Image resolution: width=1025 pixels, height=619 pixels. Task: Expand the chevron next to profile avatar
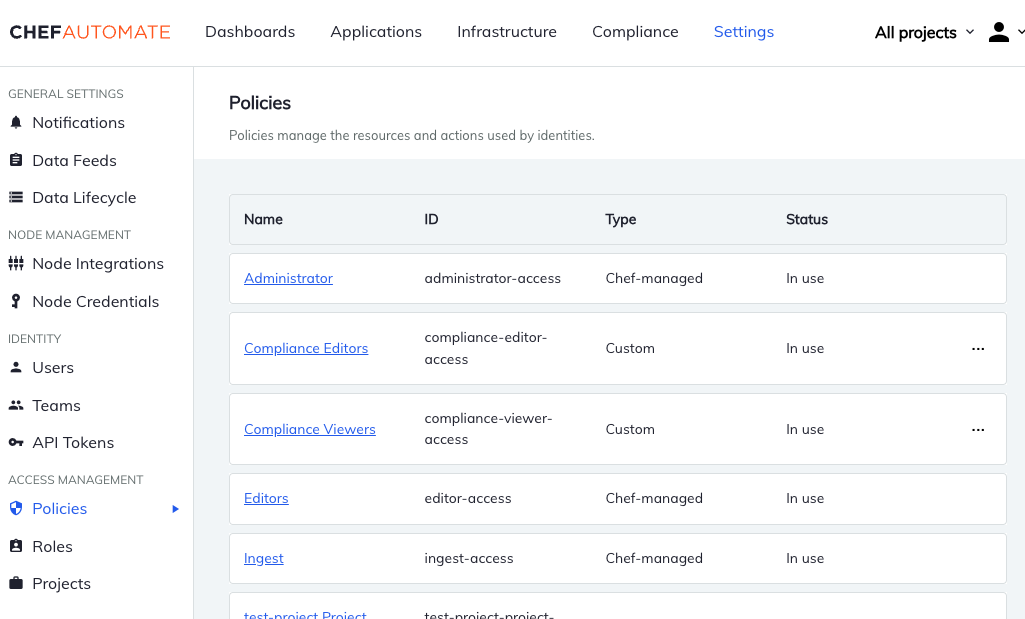point(1020,31)
